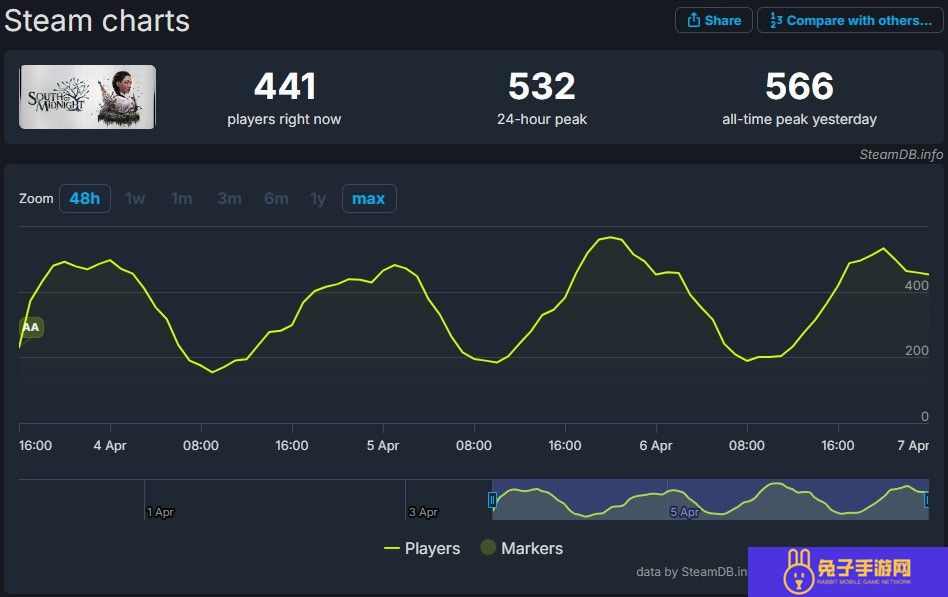948x597 pixels.
Task: Grab the right navigator range handle
Action: point(926,500)
